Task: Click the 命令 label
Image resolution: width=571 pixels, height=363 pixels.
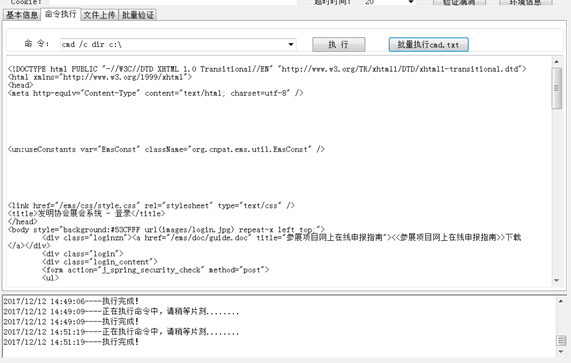Action: (x=37, y=44)
